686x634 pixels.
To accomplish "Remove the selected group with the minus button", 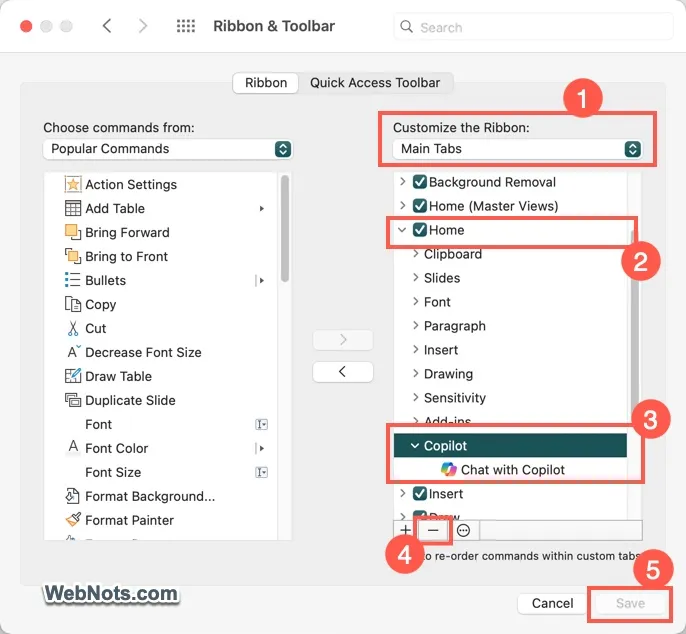I will [x=433, y=530].
